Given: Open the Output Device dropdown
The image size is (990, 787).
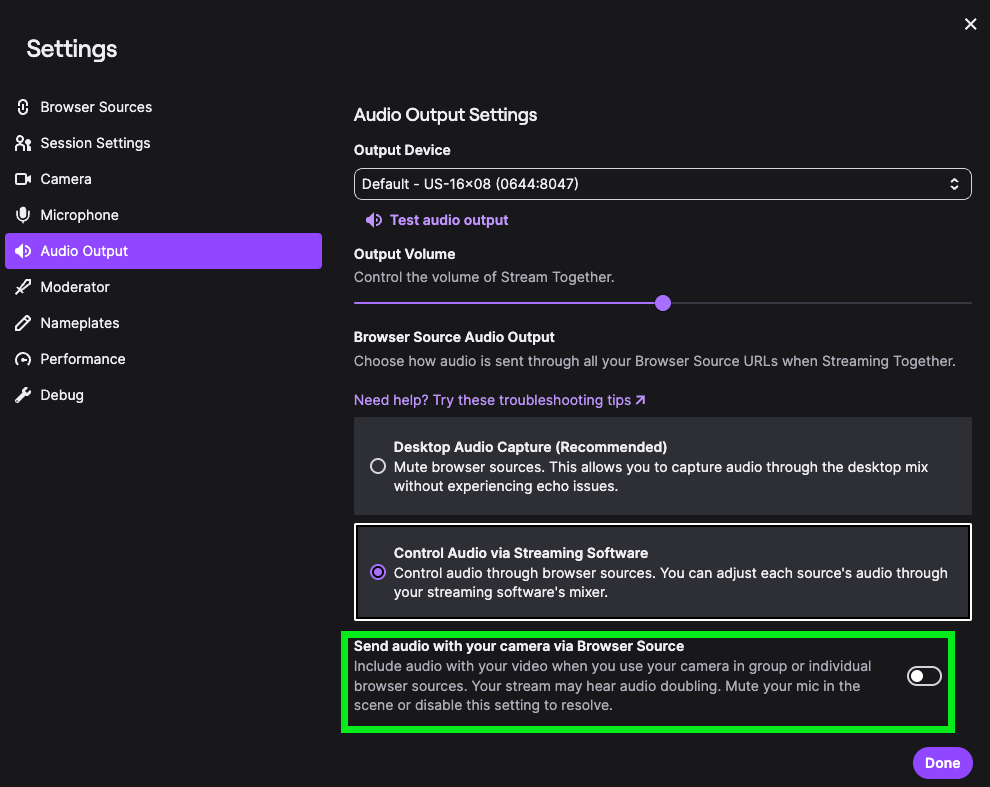Looking at the screenshot, I should point(662,184).
